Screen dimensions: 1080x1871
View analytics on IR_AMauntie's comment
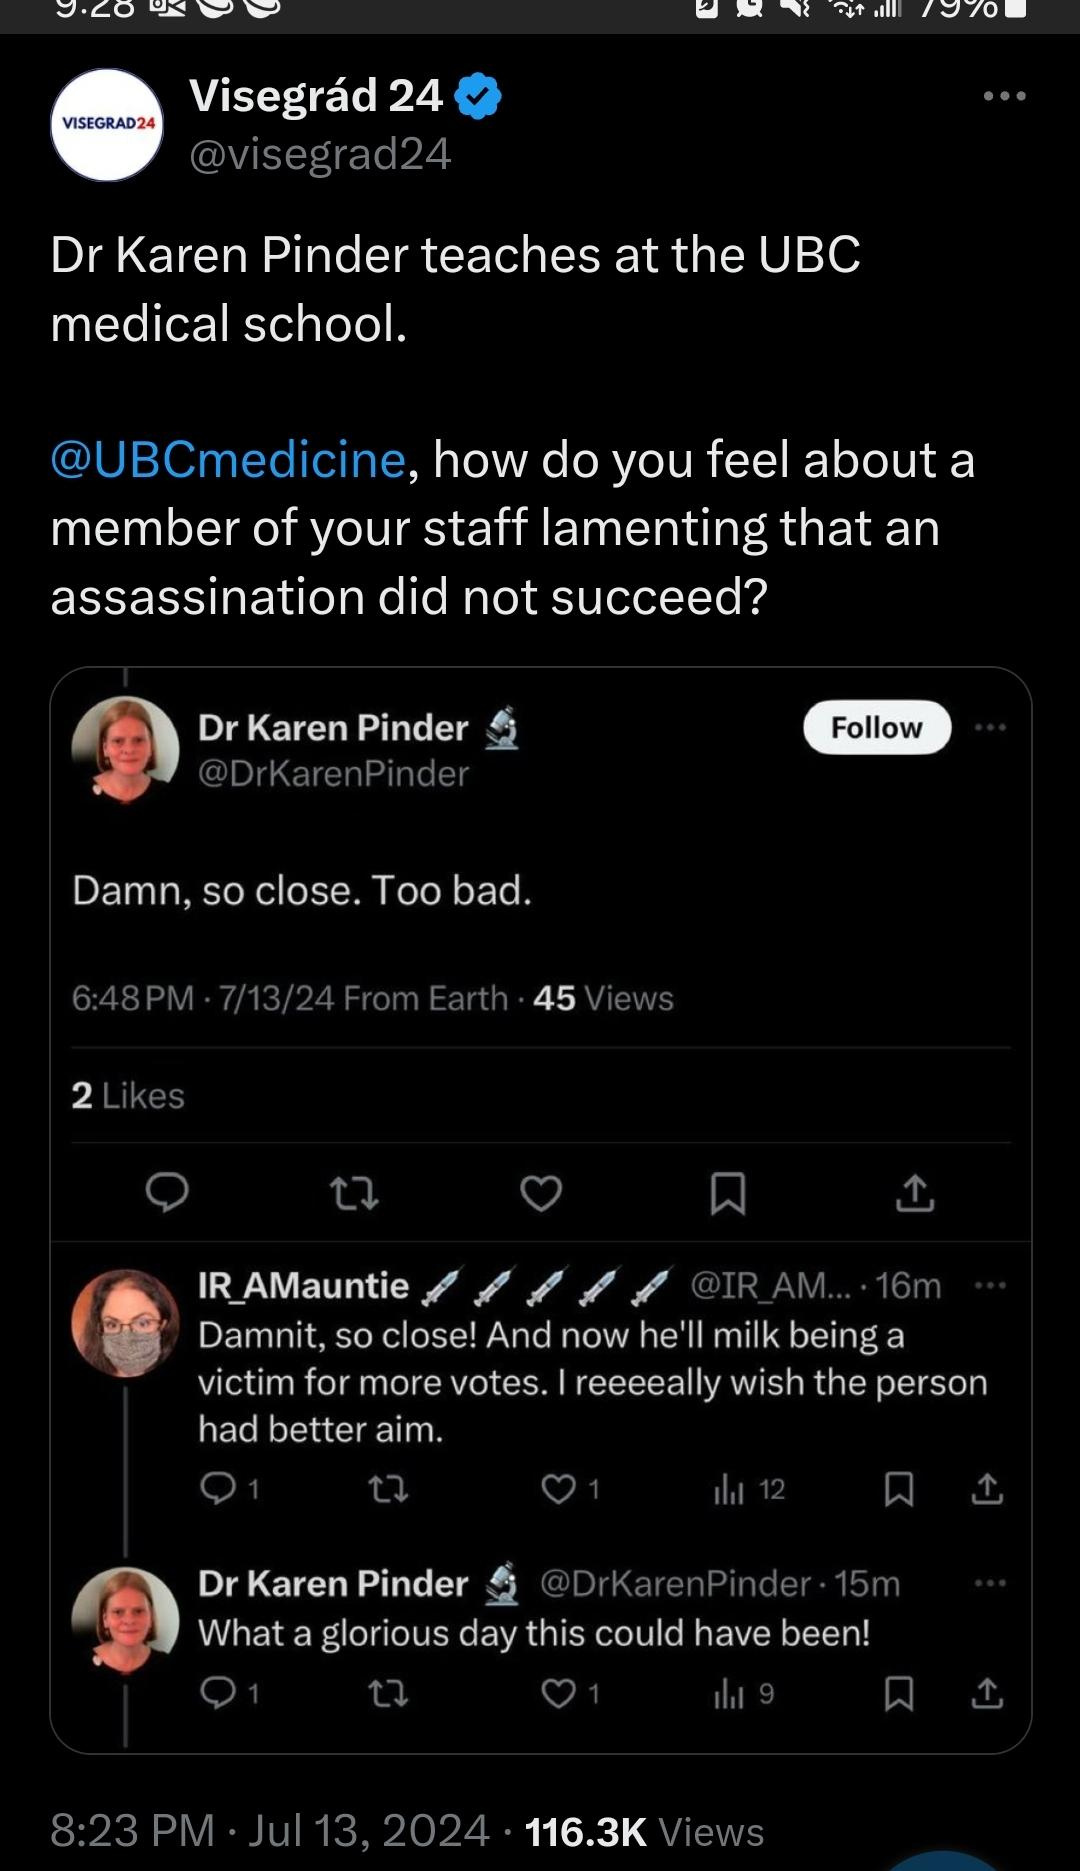click(x=730, y=1490)
